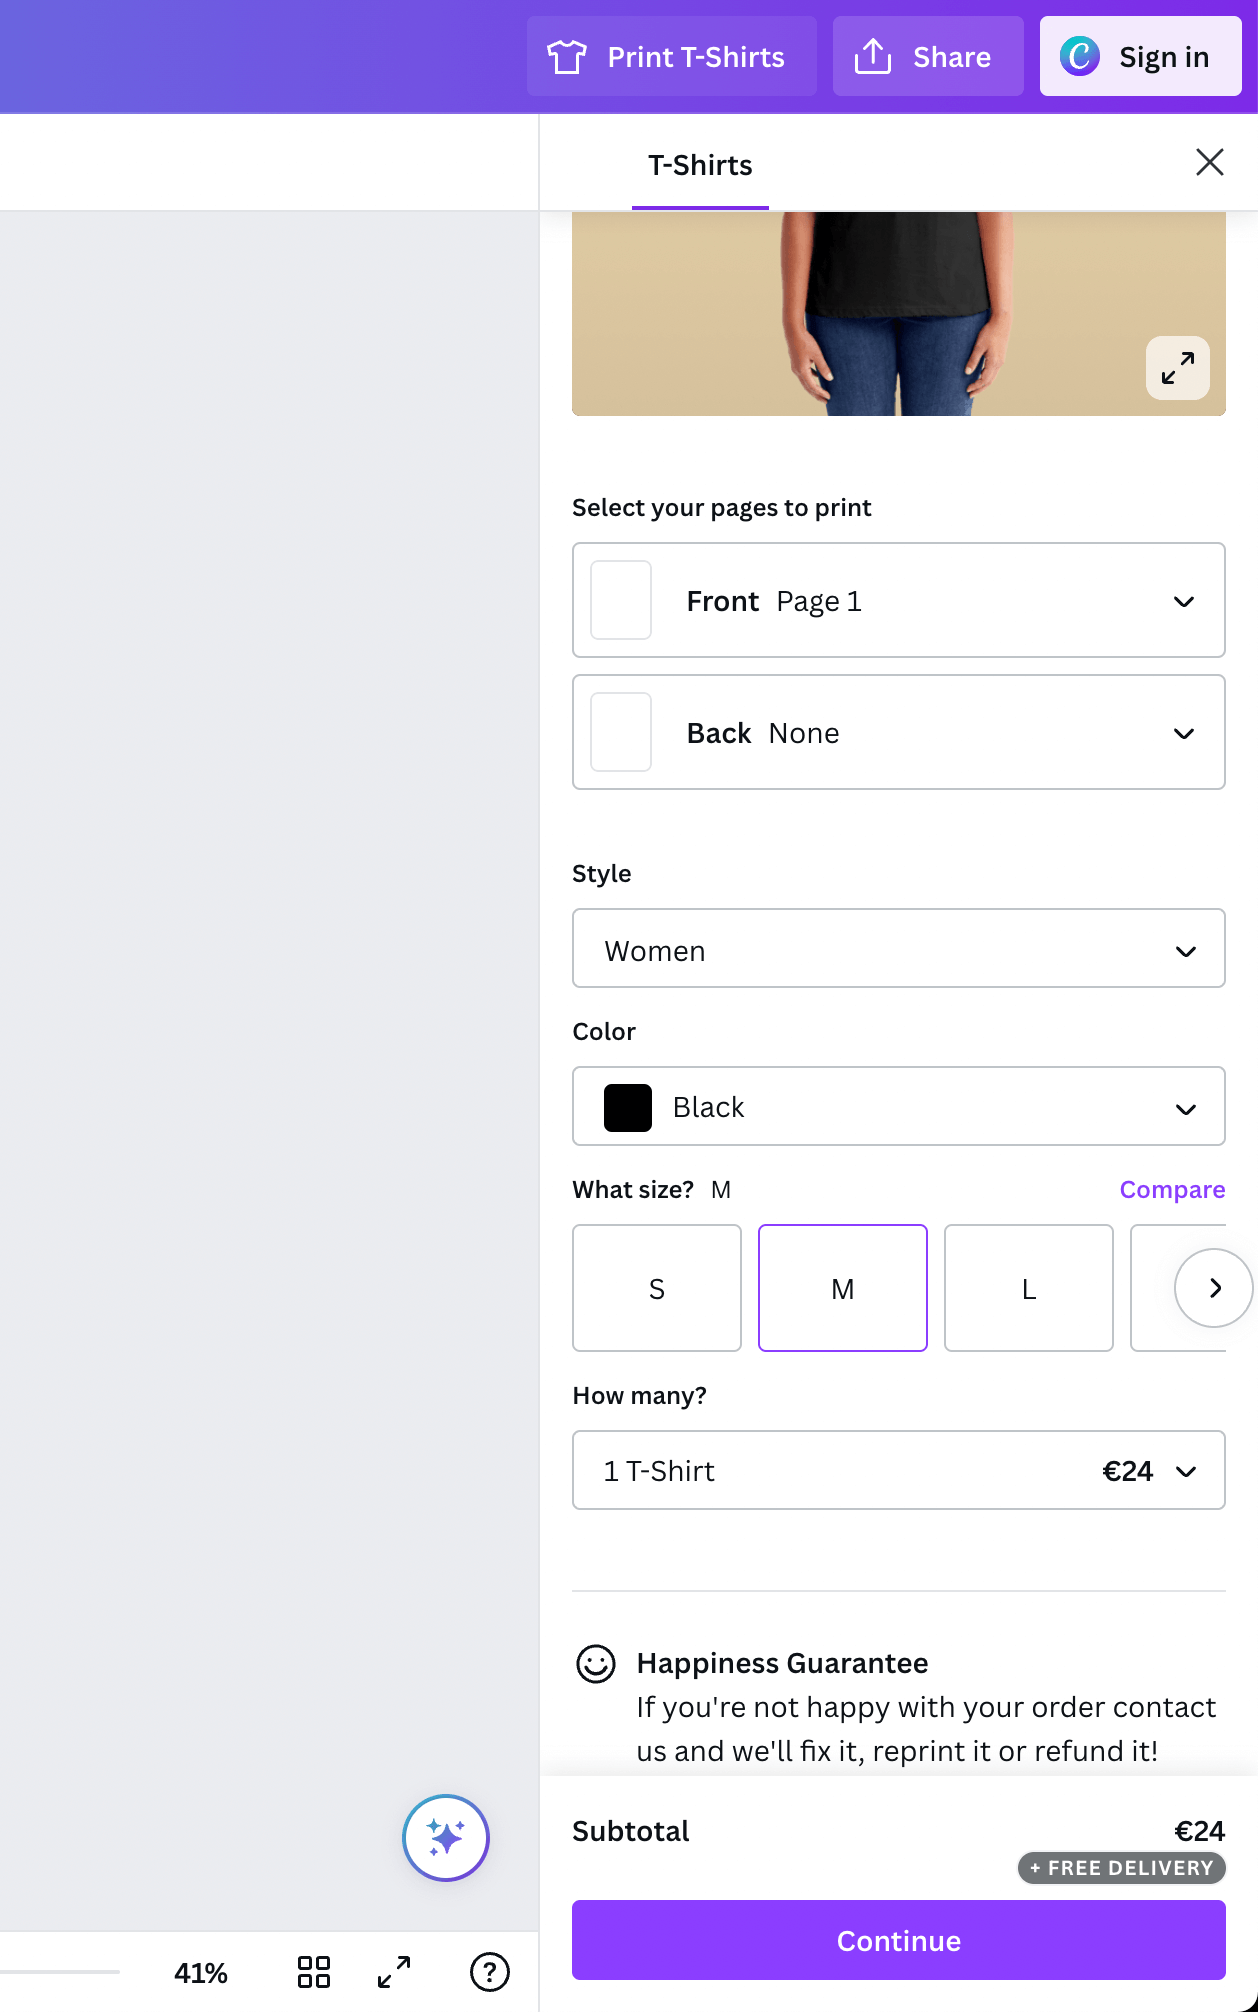Enter fullscreen presentation mode
The height and width of the screenshot is (2012, 1258).
(394, 1972)
